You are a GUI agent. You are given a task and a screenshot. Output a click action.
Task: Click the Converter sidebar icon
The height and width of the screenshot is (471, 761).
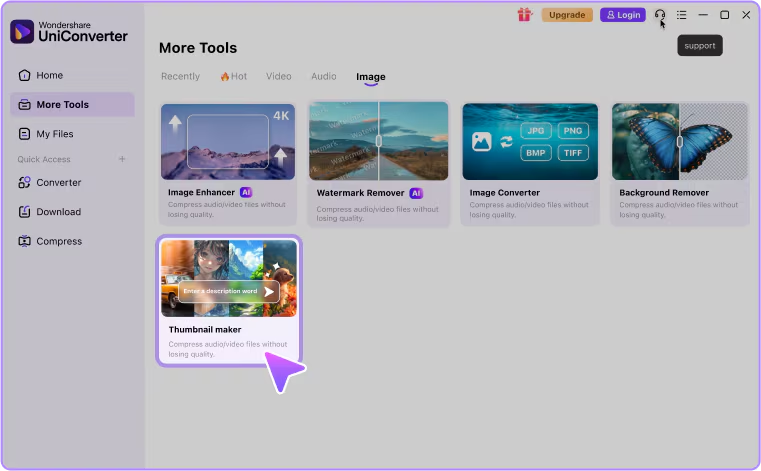click(24, 183)
